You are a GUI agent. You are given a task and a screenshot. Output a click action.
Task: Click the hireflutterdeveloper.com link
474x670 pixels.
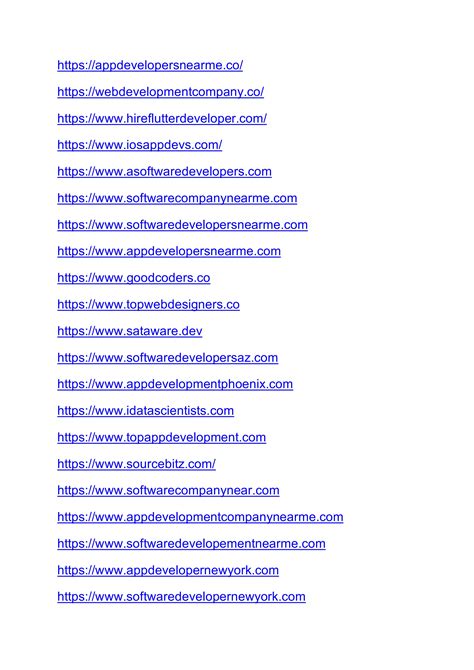coord(162,118)
